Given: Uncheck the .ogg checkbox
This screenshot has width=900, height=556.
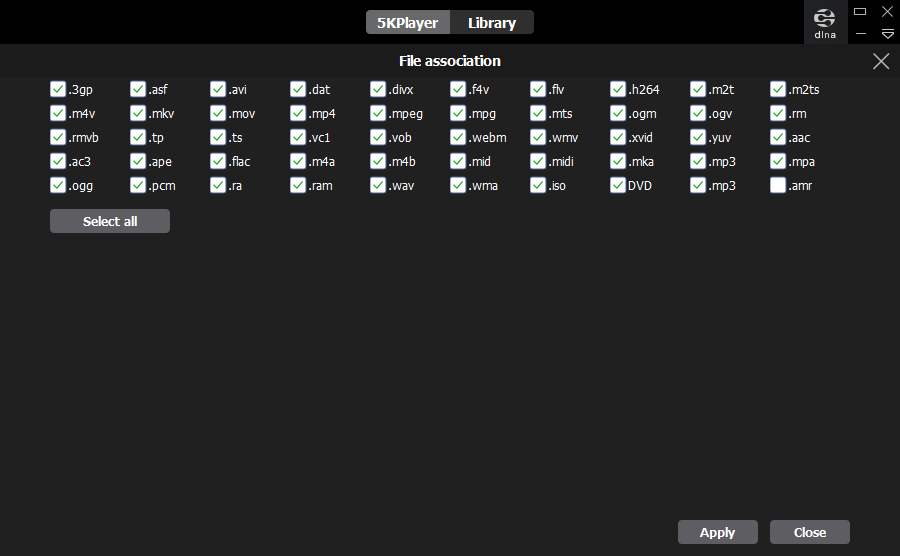Looking at the screenshot, I should [x=58, y=185].
